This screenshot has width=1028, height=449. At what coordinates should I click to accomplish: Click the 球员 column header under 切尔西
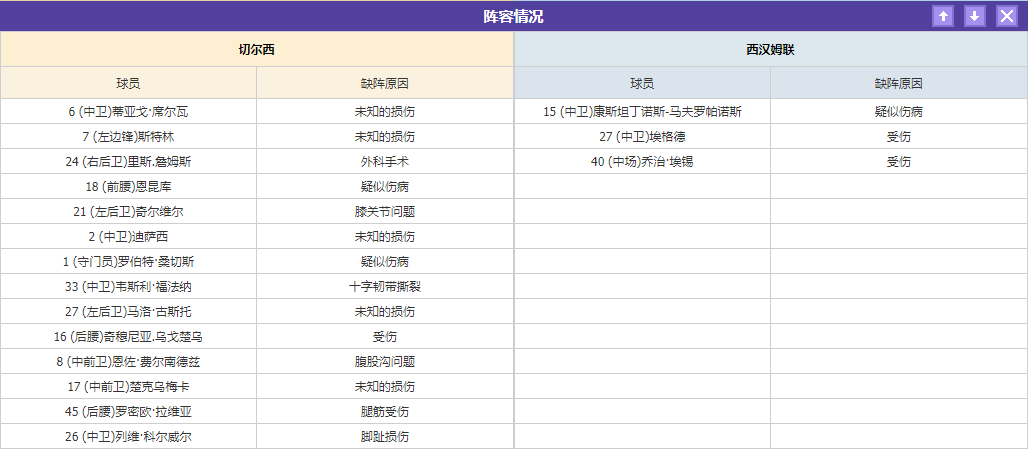pyautogui.click(x=128, y=83)
